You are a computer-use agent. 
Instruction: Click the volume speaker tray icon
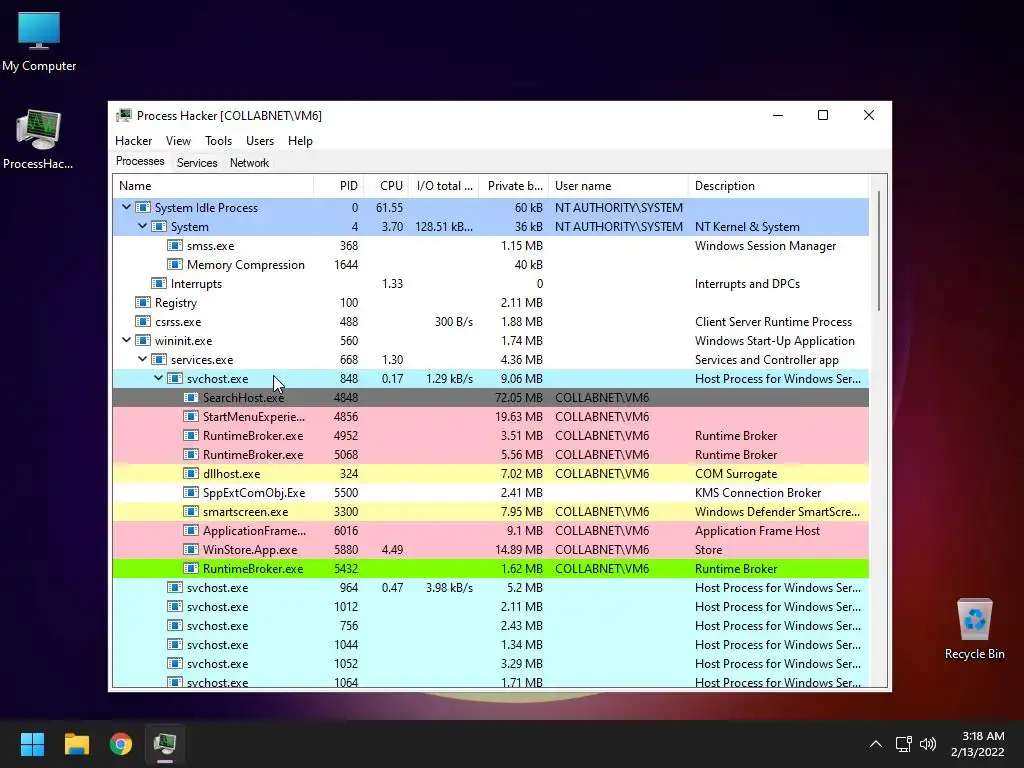click(x=927, y=744)
